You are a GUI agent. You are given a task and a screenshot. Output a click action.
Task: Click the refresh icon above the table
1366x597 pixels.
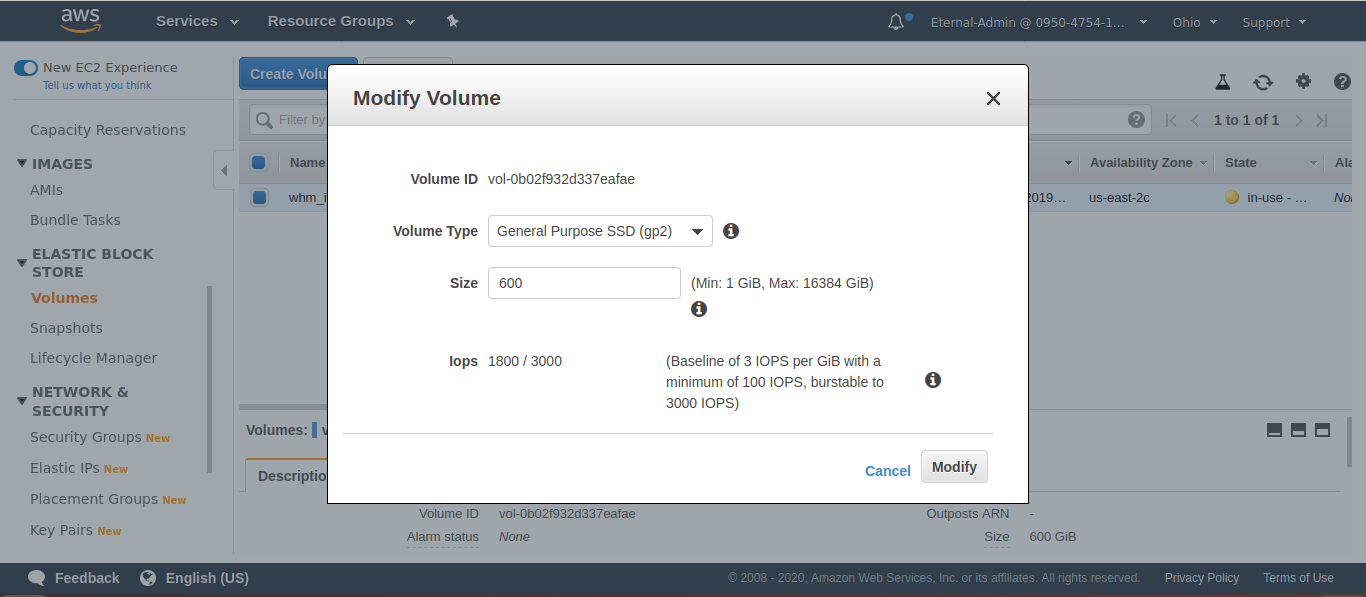1263,82
